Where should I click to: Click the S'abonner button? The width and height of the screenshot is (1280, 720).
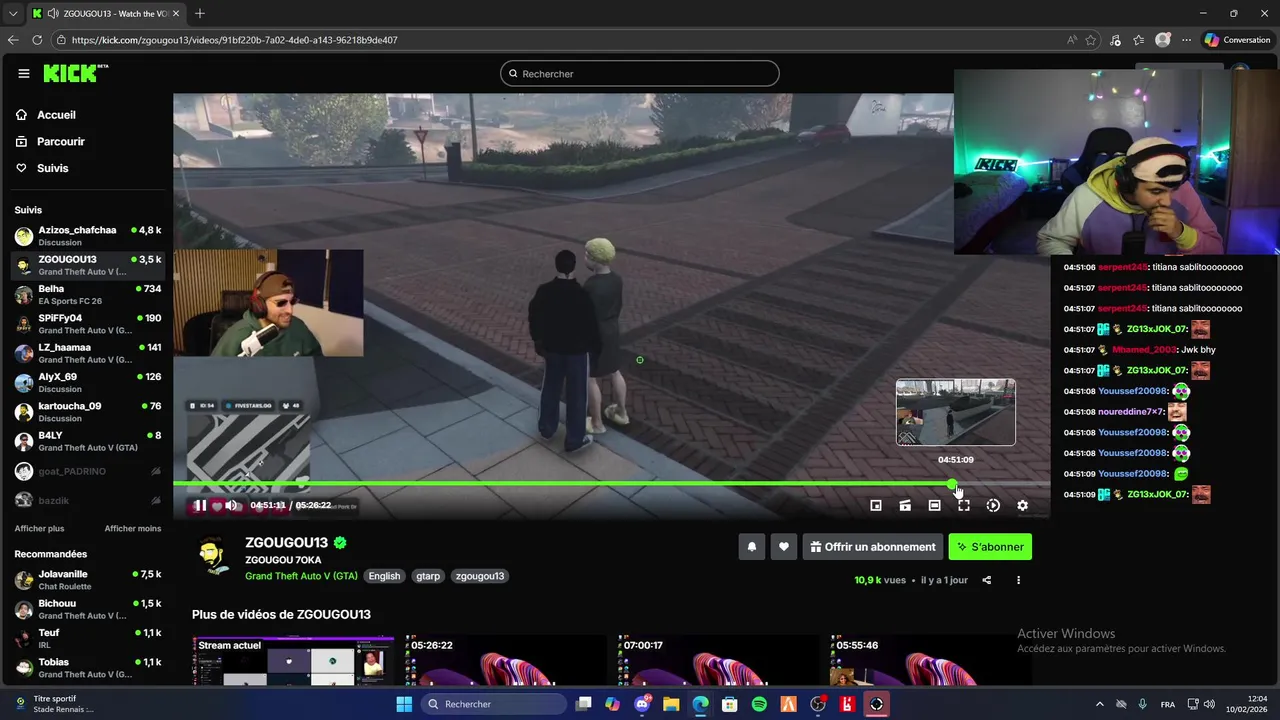pos(990,547)
